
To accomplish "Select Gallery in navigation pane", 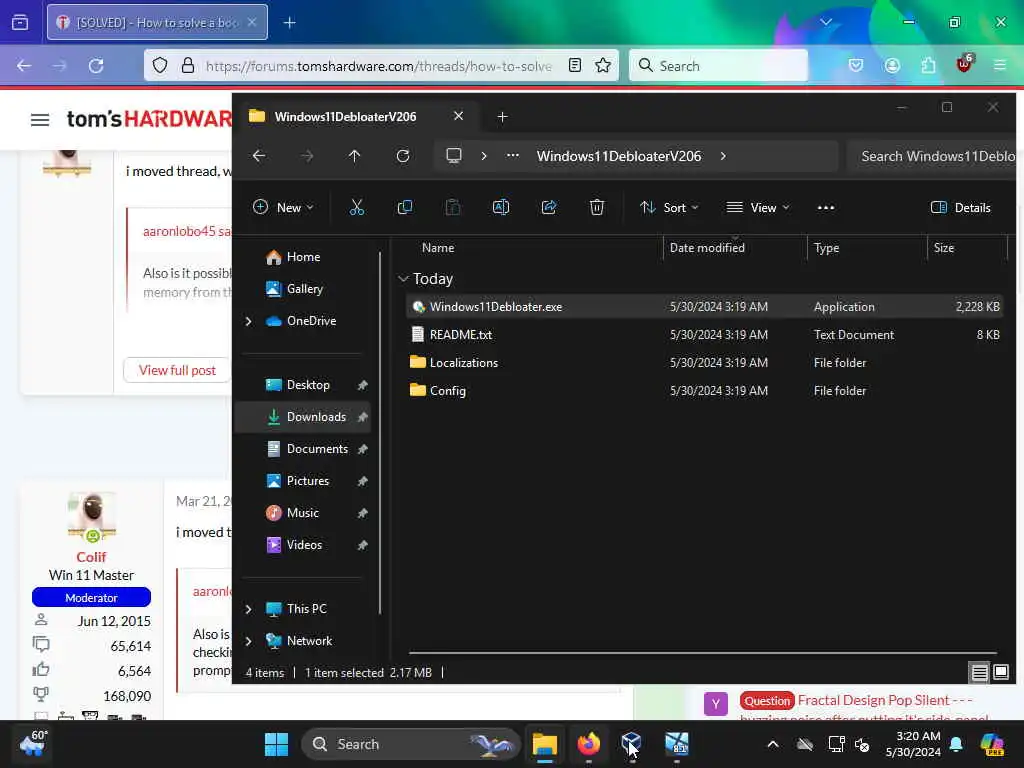I will [x=304, y=289].
